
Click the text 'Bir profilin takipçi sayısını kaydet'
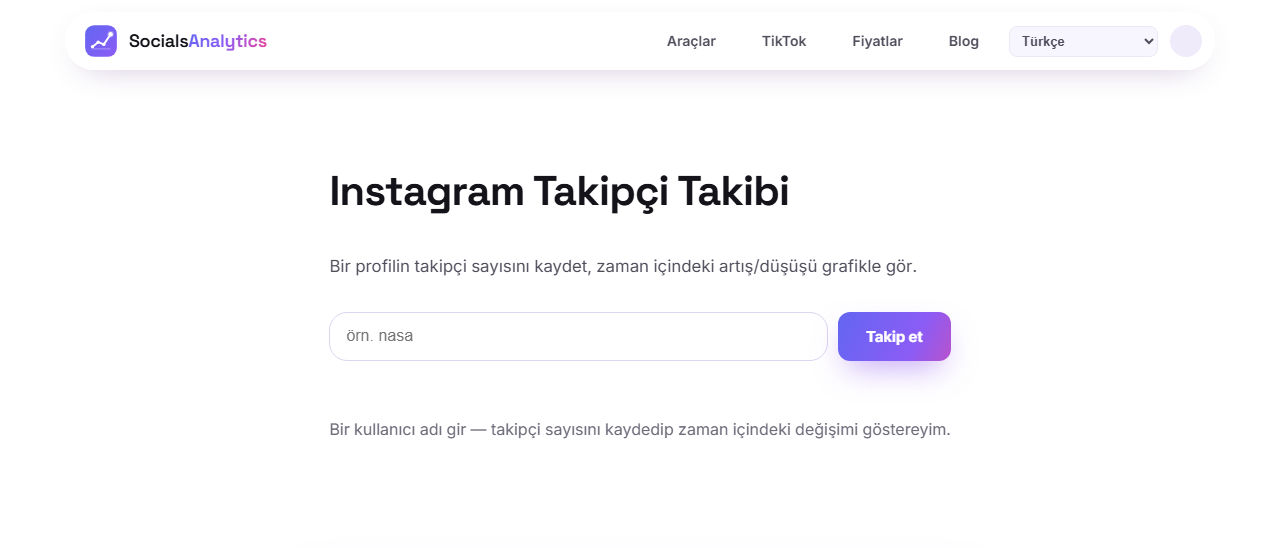click(459, 267)
